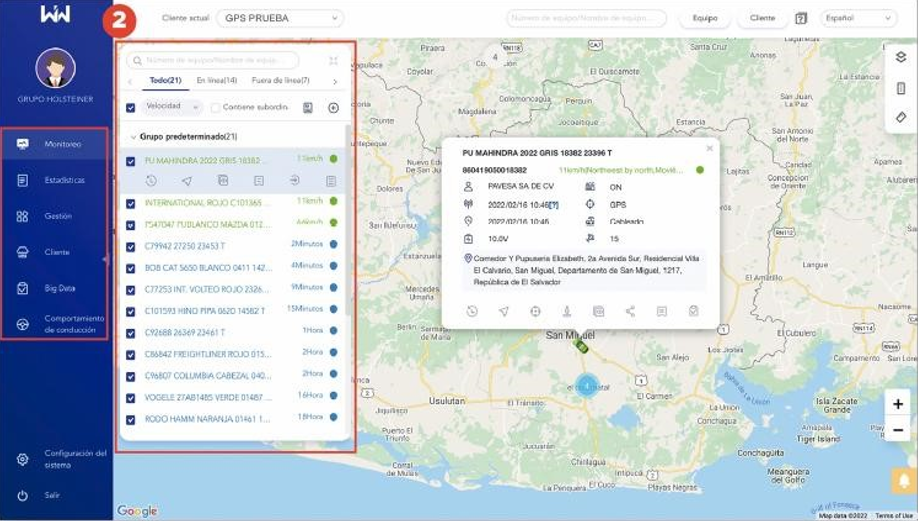Click the Equipo button in top bar
Viewport: 918px width, 521px height.
tap(704, 18)
